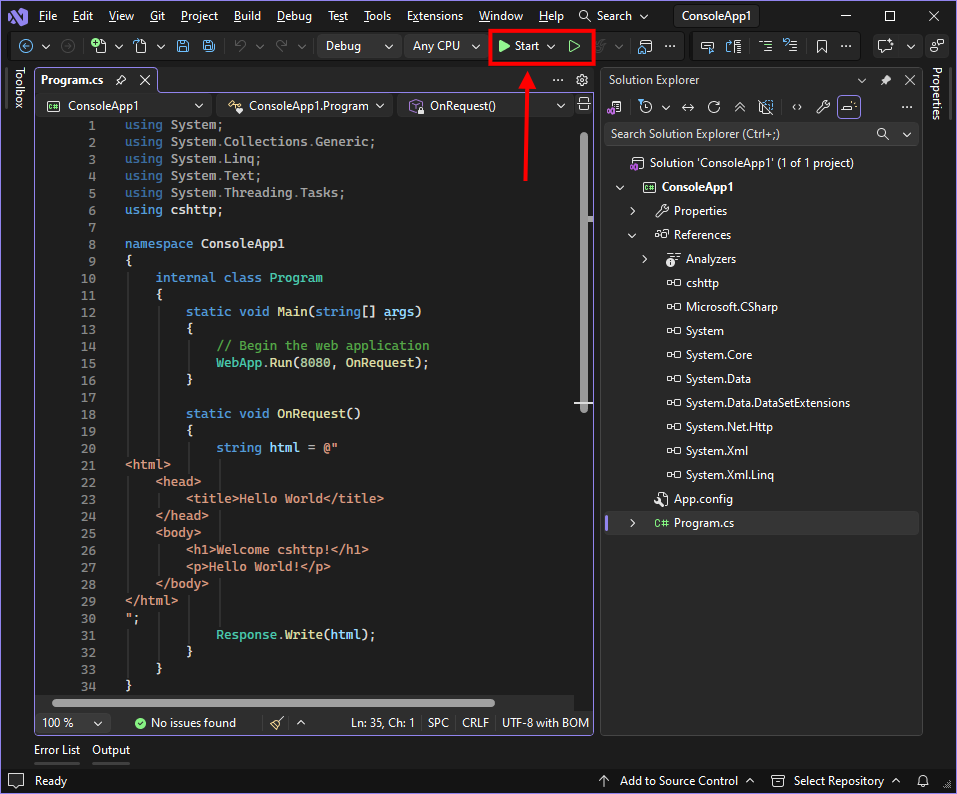Click the Open File toolbar icon
Image resolution: width=957 pixels, height=794 pixels.
click(140, 46)
